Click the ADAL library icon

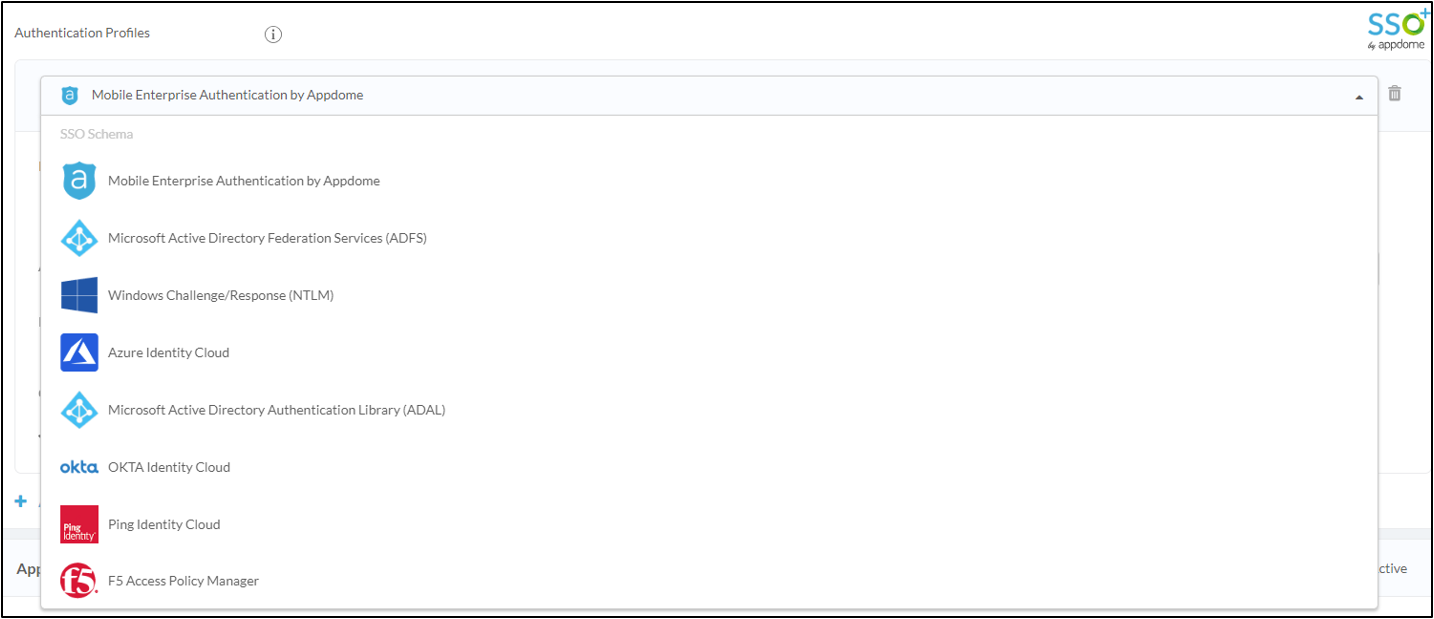pos(79,409)
